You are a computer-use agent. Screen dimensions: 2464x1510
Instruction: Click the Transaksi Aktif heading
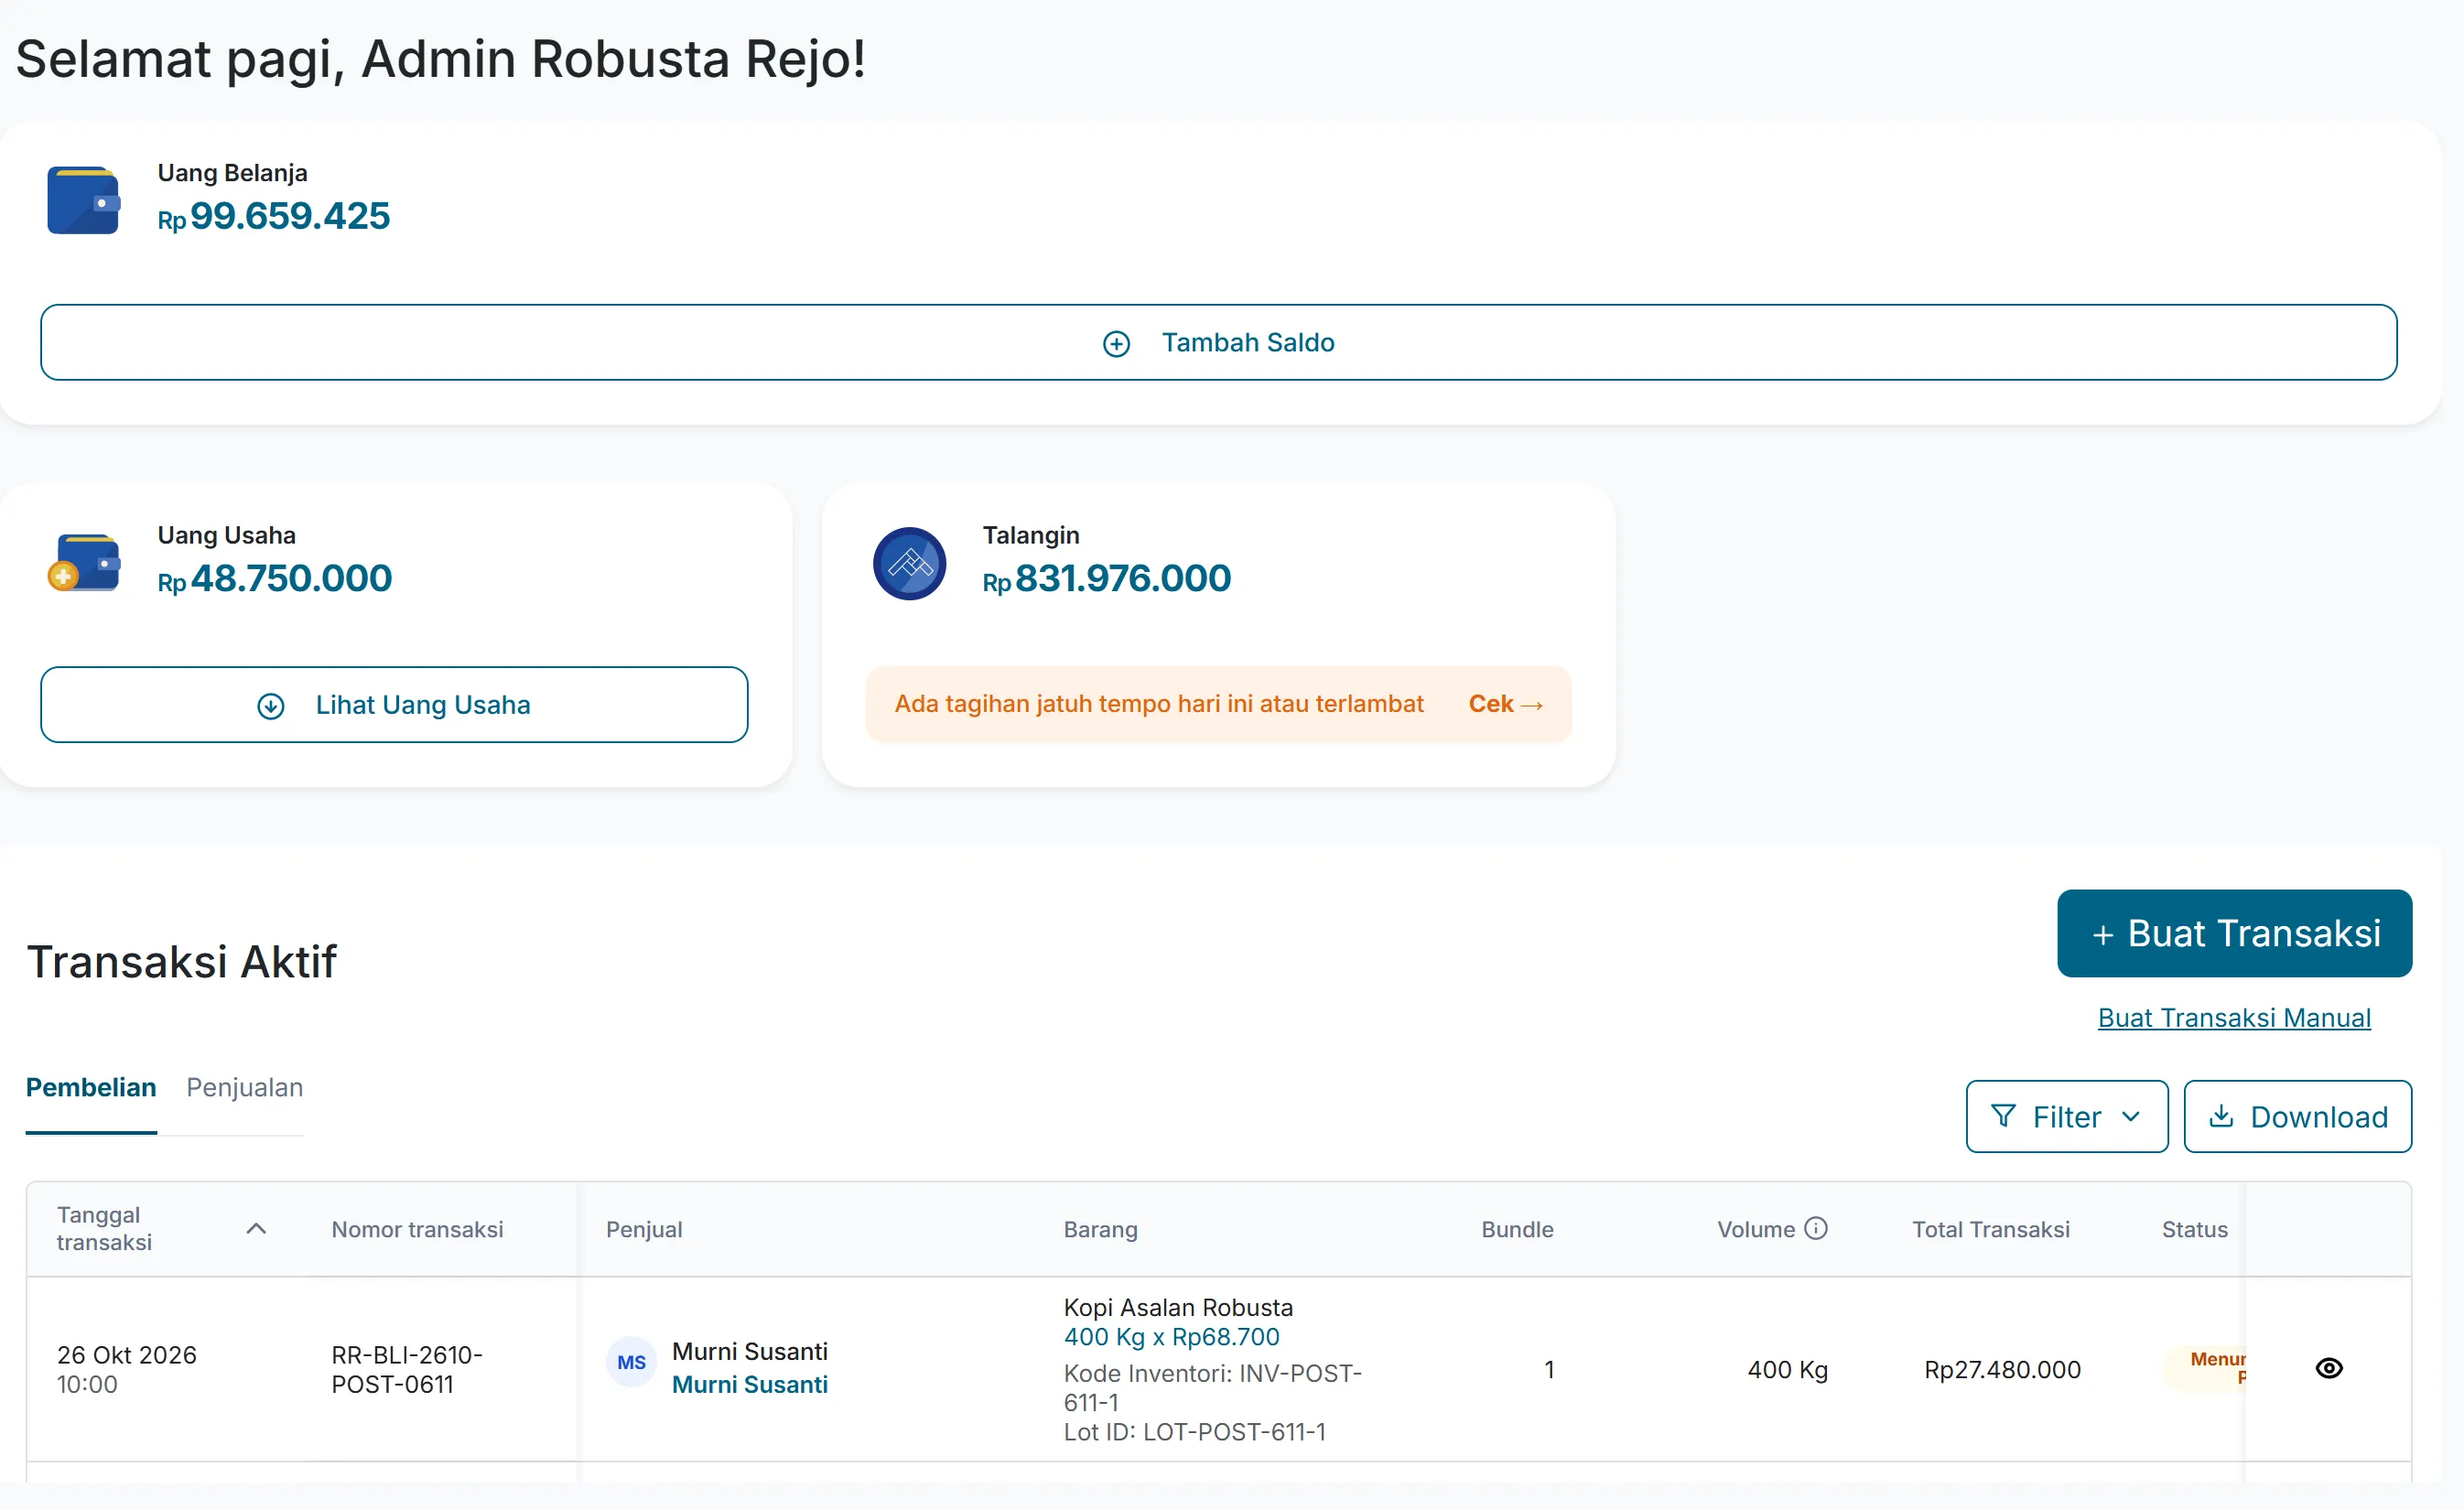point(181,961)
